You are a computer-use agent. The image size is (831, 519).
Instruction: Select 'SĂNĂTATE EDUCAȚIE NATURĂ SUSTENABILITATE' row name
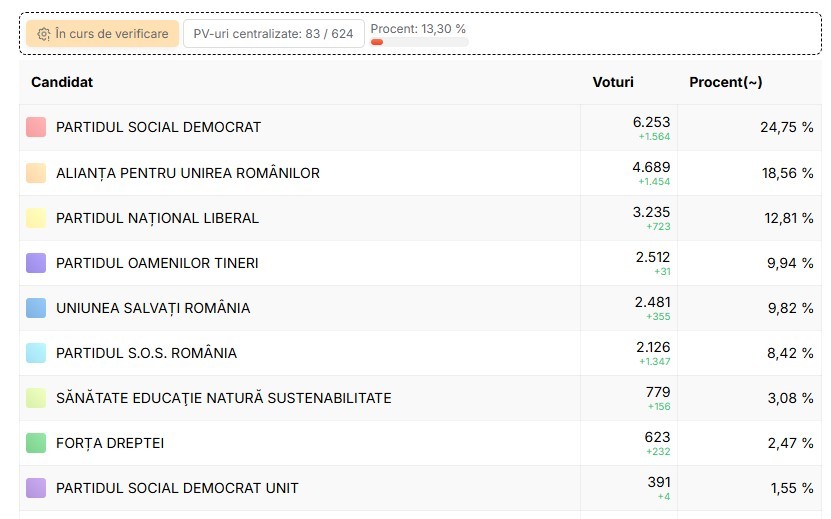tap(224, 398)
